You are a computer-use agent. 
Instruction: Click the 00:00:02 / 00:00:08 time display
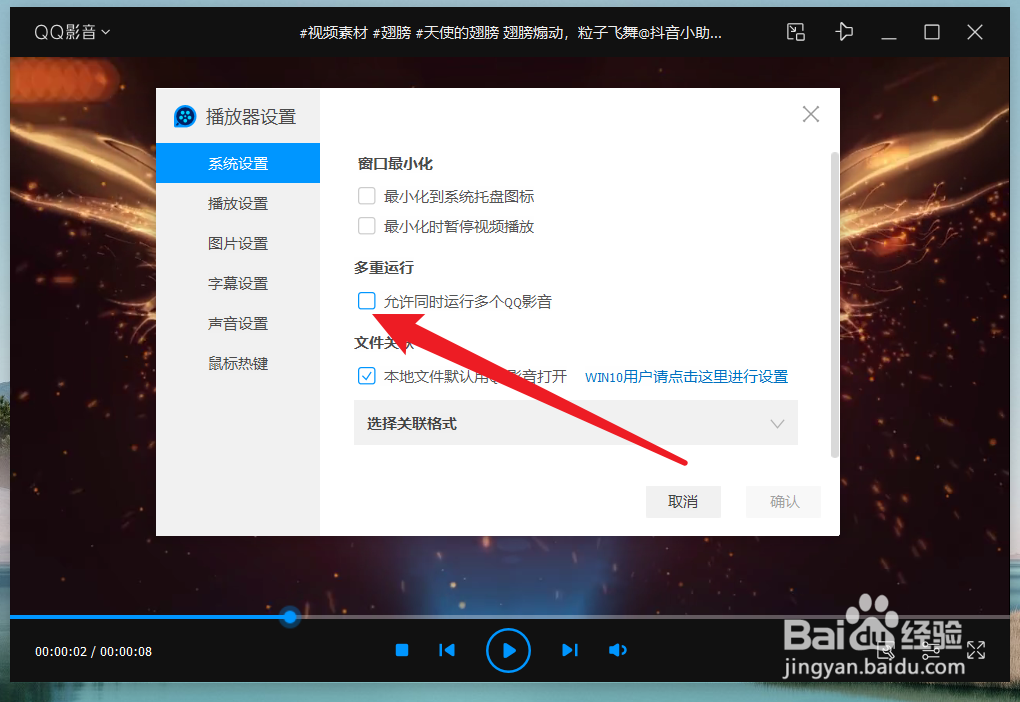coord(93,651)
